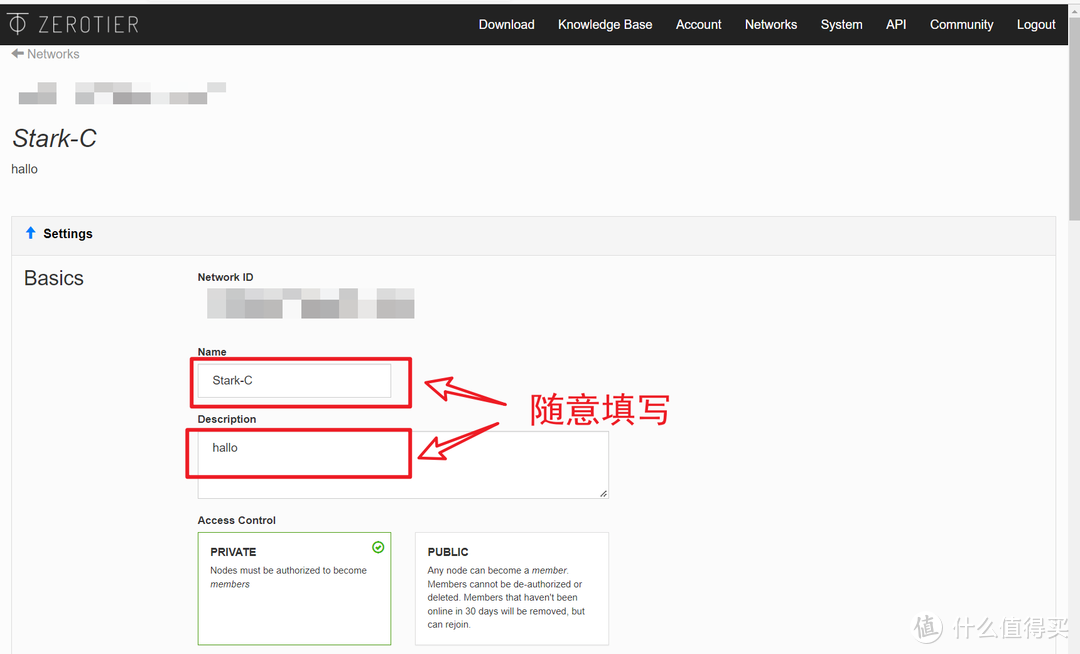
Task: Open the Knowledge Base menu item
Action: click(605, 25)
